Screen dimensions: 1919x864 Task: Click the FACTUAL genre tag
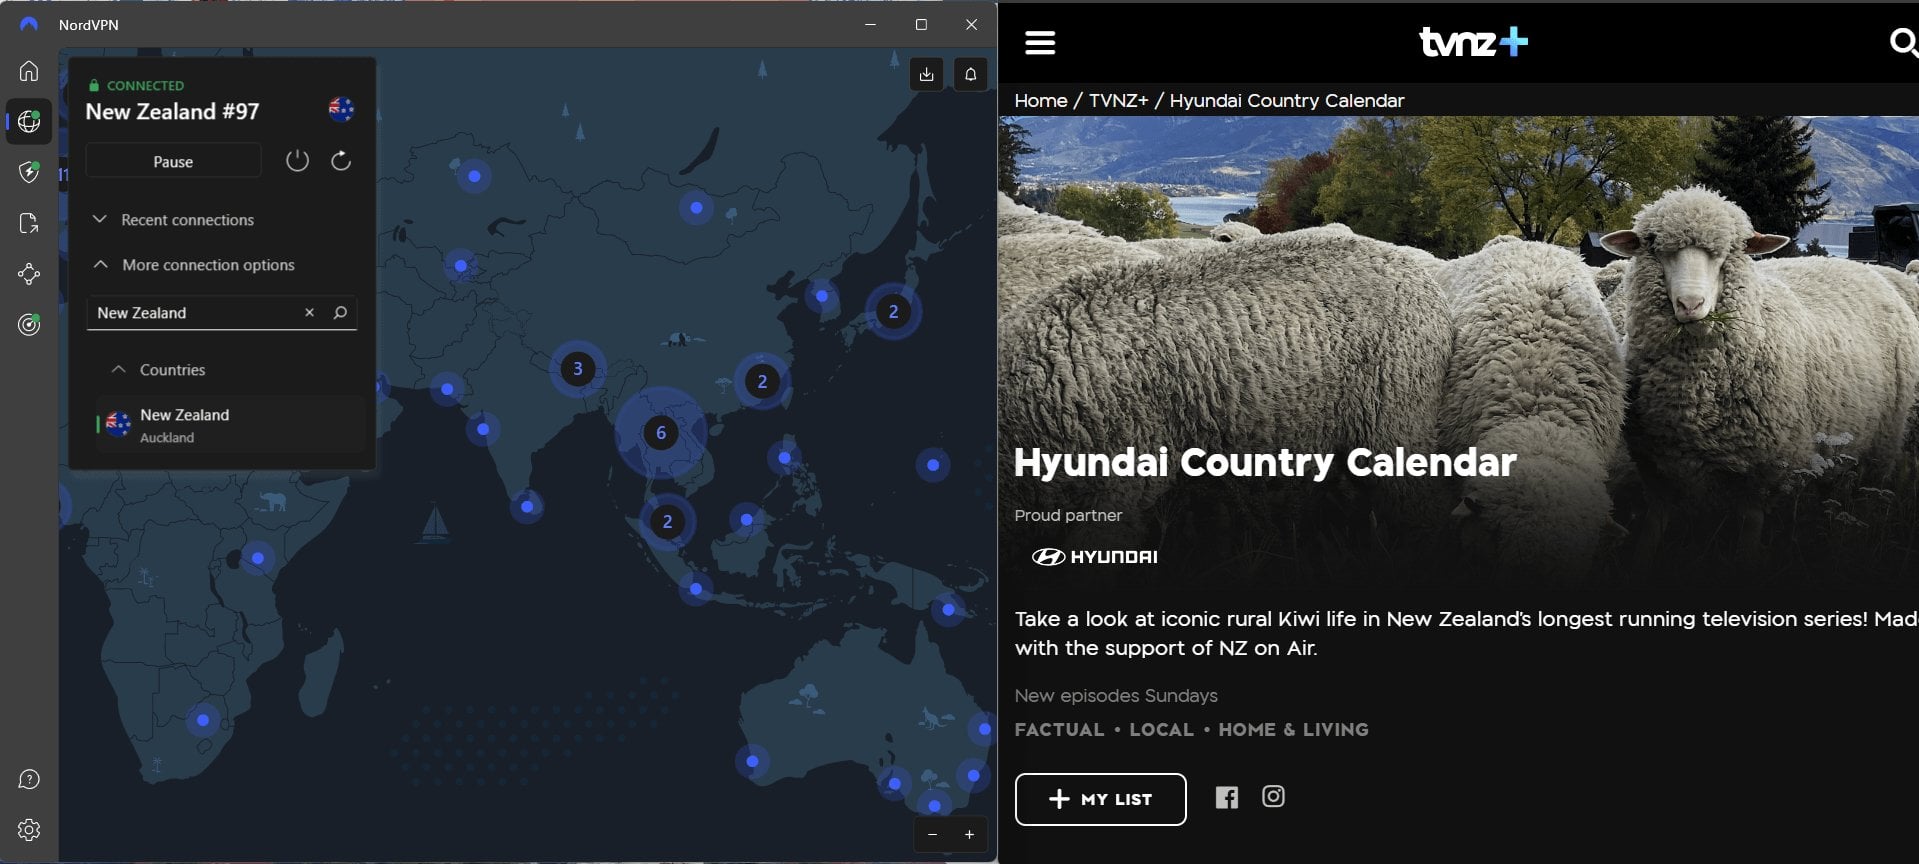[x=1059, y=730]
